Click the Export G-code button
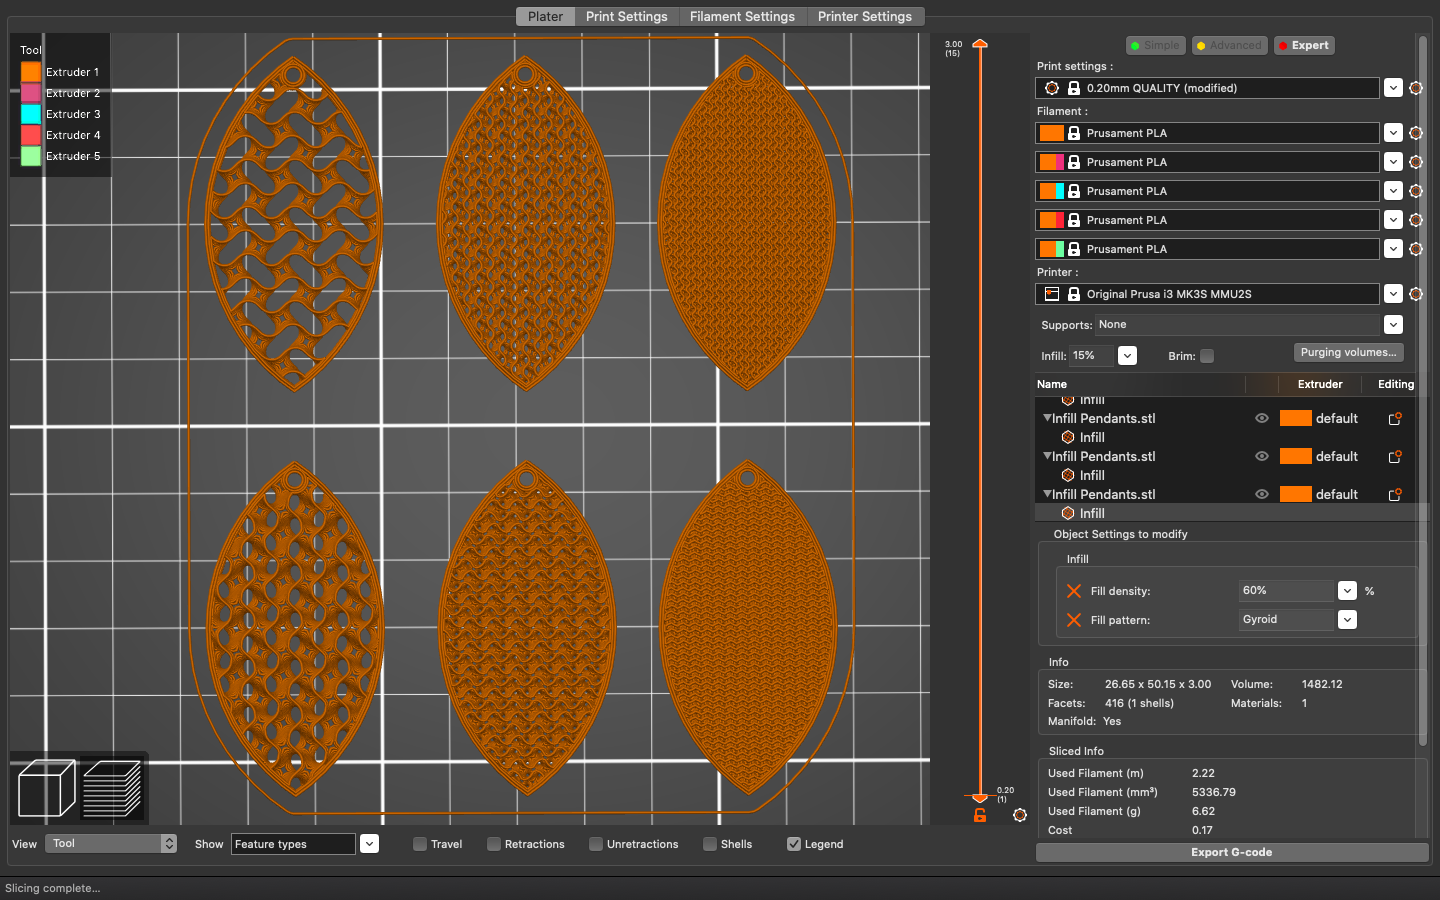The image size is (1440, 900). [1231, 852]
